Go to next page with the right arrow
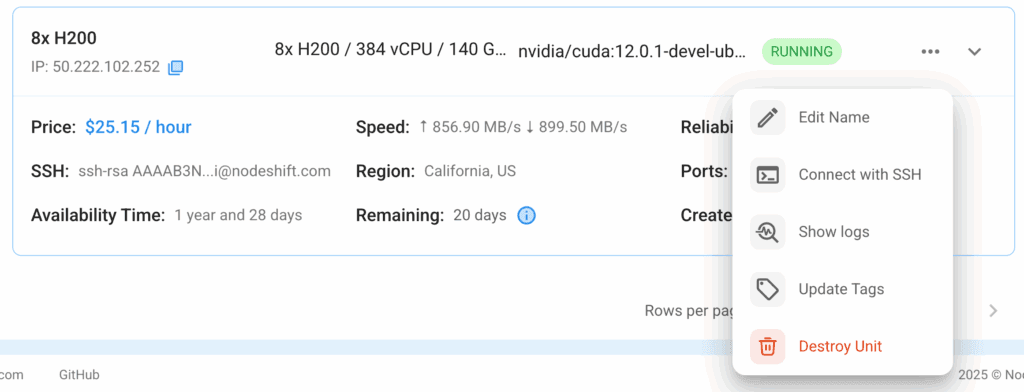The image size is (1024, 392). pos(993,310)
